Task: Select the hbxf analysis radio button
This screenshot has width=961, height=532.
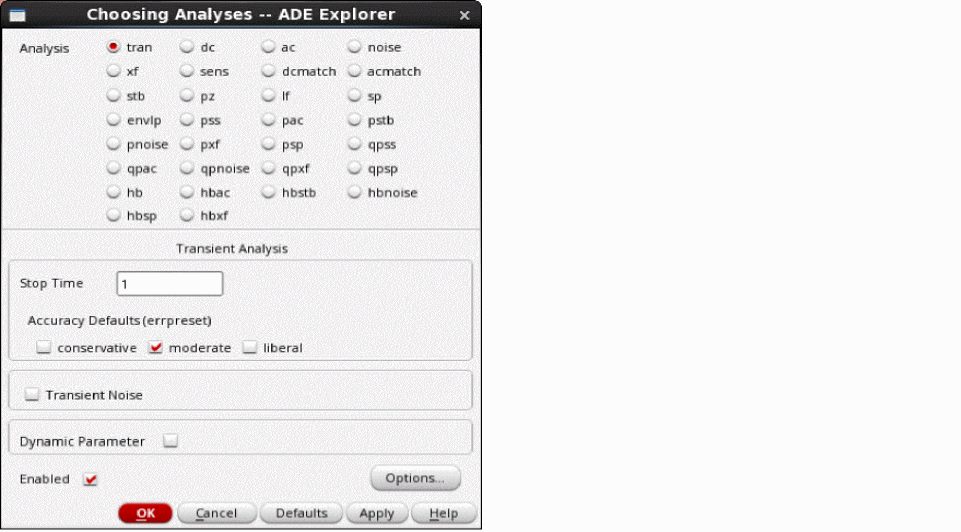Action: [187, 215]
